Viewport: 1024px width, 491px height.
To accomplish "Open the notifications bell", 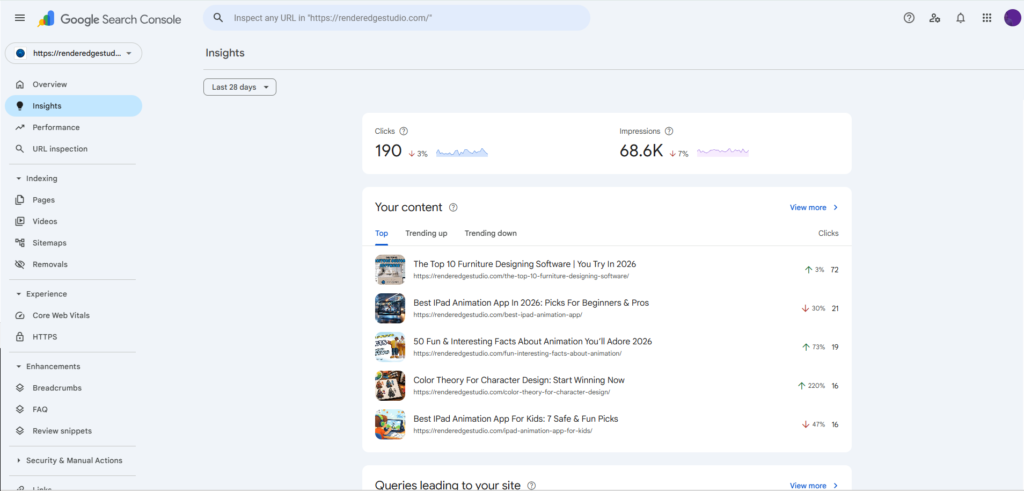I will point(961,18).
